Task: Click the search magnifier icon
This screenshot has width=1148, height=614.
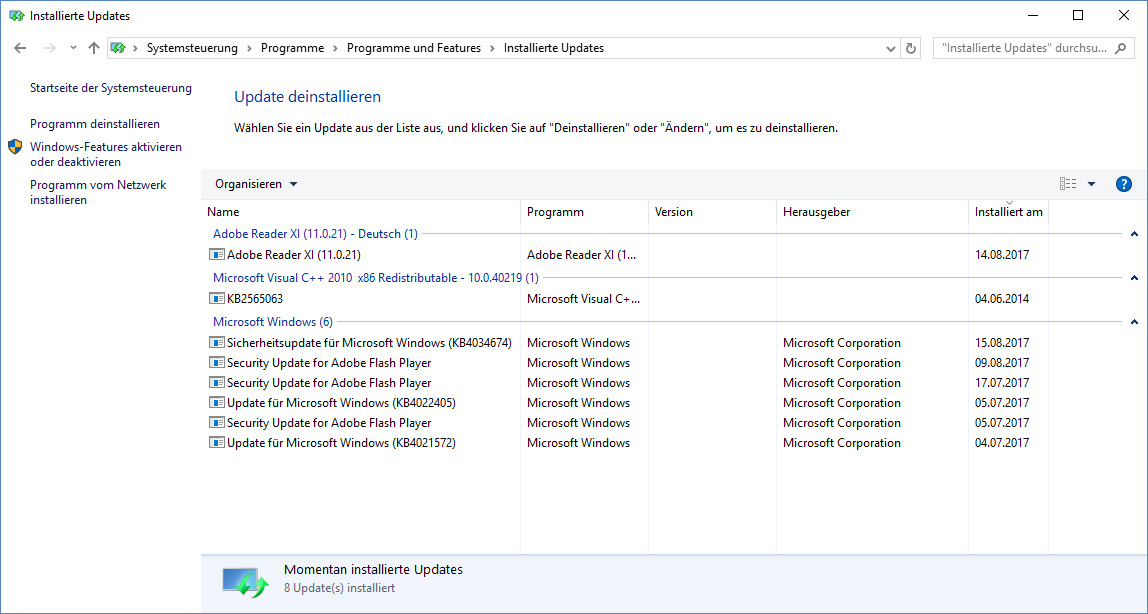Action: pyautogui.click(x=1120, y=48)
